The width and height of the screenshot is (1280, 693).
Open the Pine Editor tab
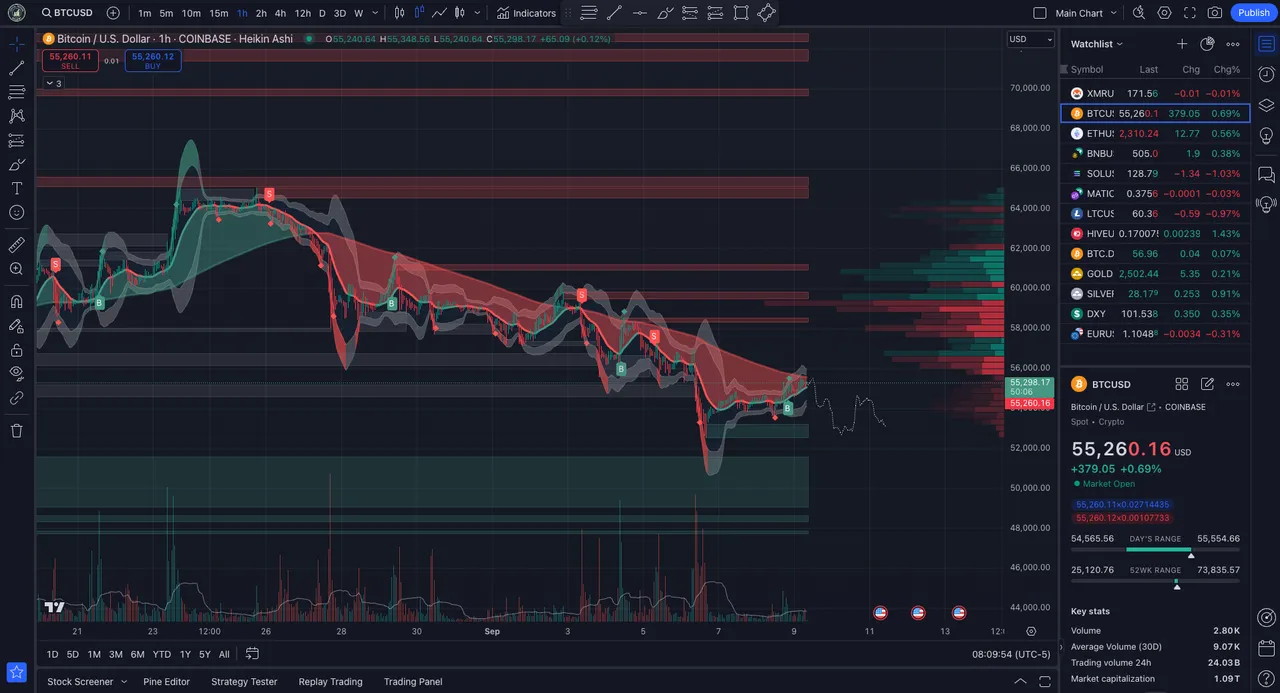166,682
